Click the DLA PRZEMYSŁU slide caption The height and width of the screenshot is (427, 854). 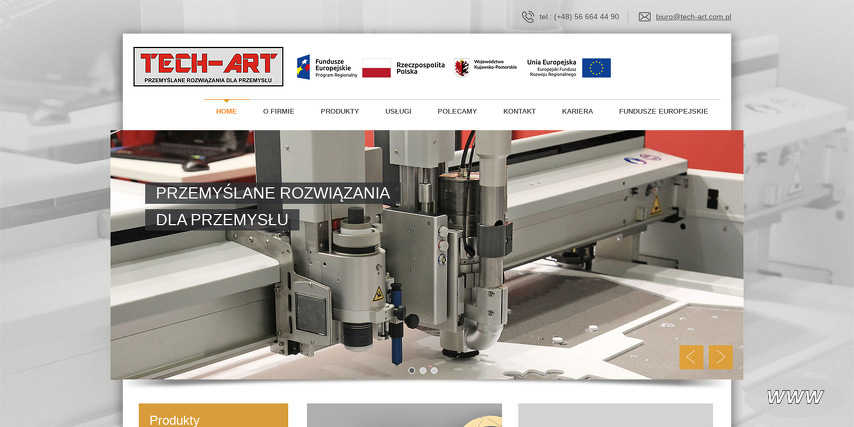pos(222,220)
